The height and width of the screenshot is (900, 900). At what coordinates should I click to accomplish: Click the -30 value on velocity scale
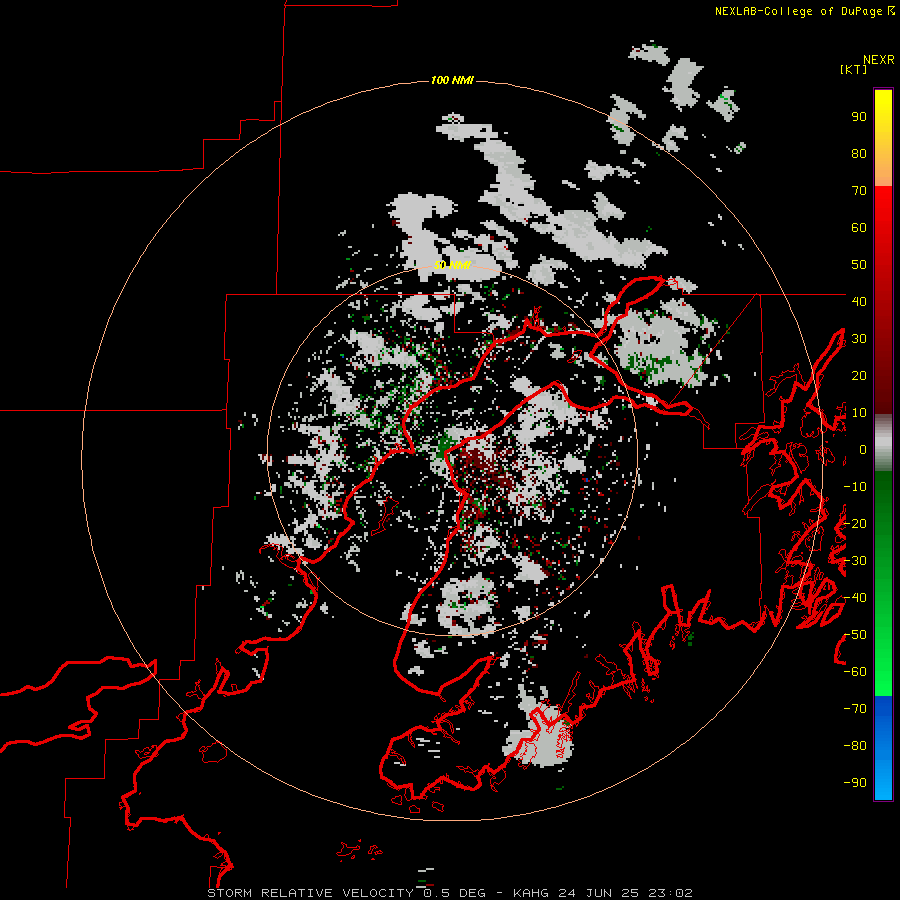point(855,561)
